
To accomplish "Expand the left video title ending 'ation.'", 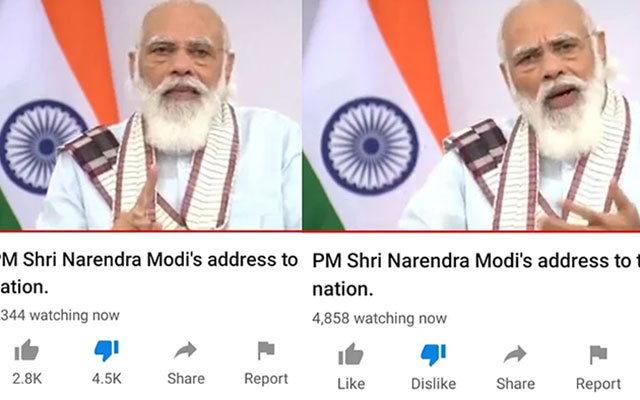I will pos(149,273).
